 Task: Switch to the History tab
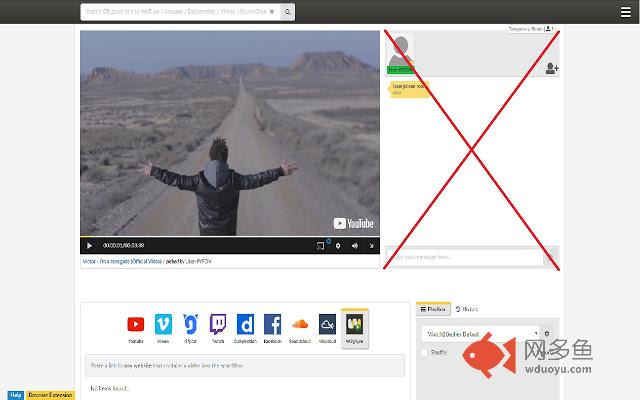coord(467,309)
